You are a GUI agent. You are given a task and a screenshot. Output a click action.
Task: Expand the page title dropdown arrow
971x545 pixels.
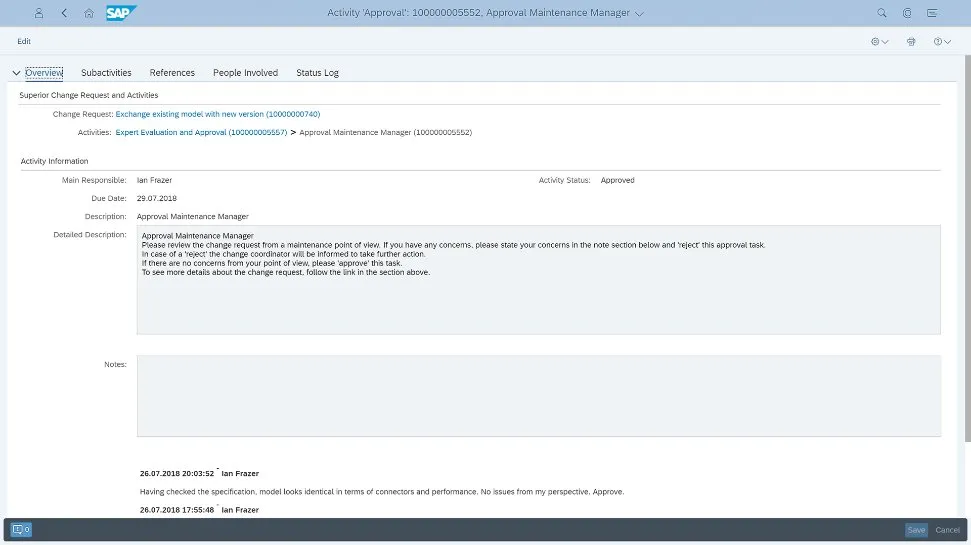pyautogui.click(x=640, y=14)
